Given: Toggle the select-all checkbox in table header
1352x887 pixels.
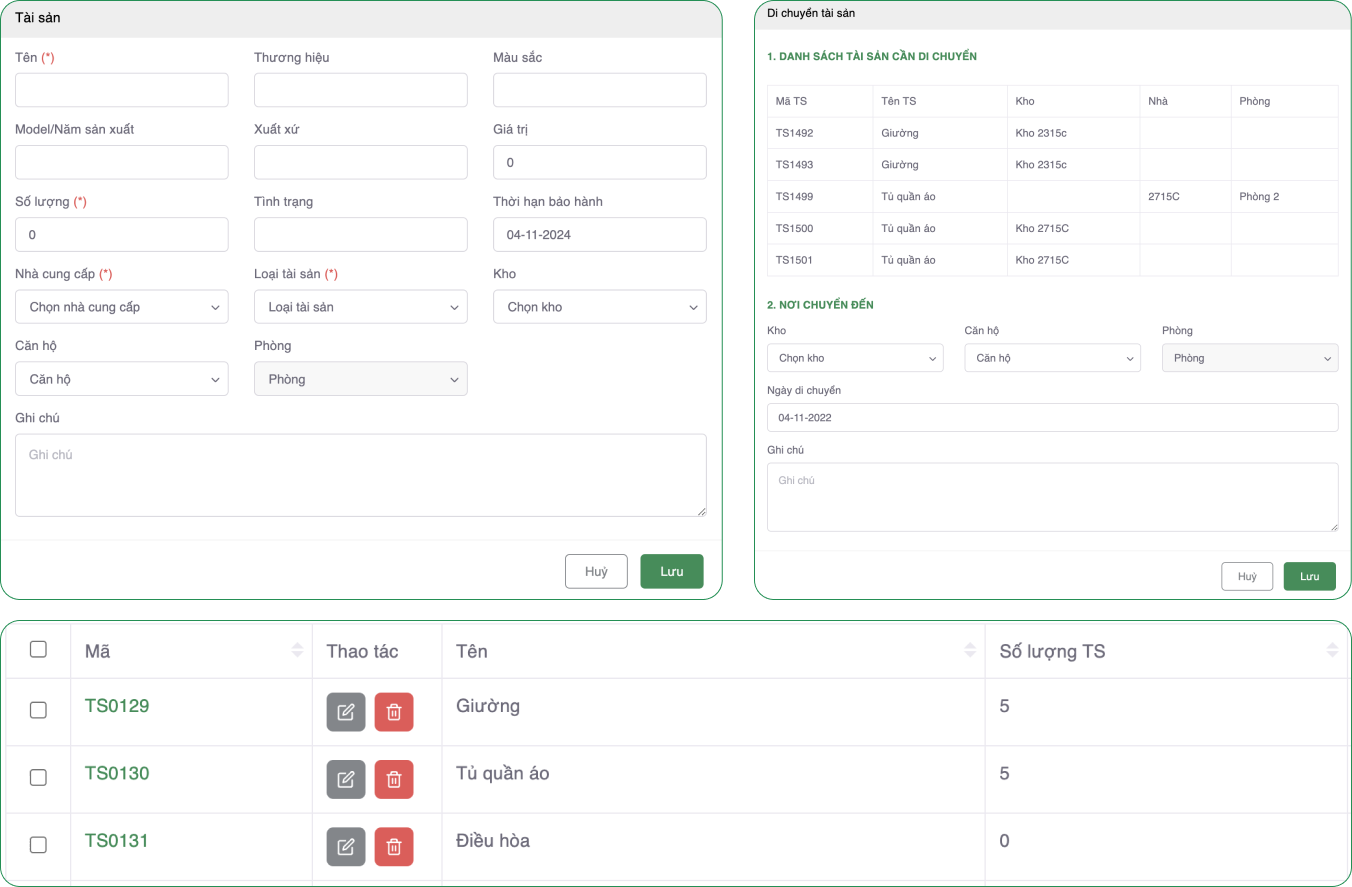Looking at the screenshot, I should (x=38, y=649).
